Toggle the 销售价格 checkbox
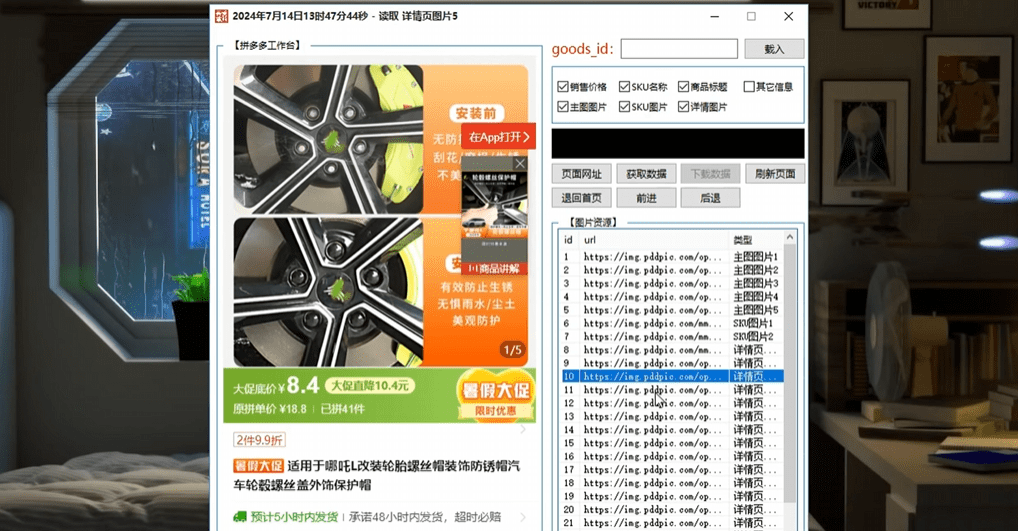 563,86
